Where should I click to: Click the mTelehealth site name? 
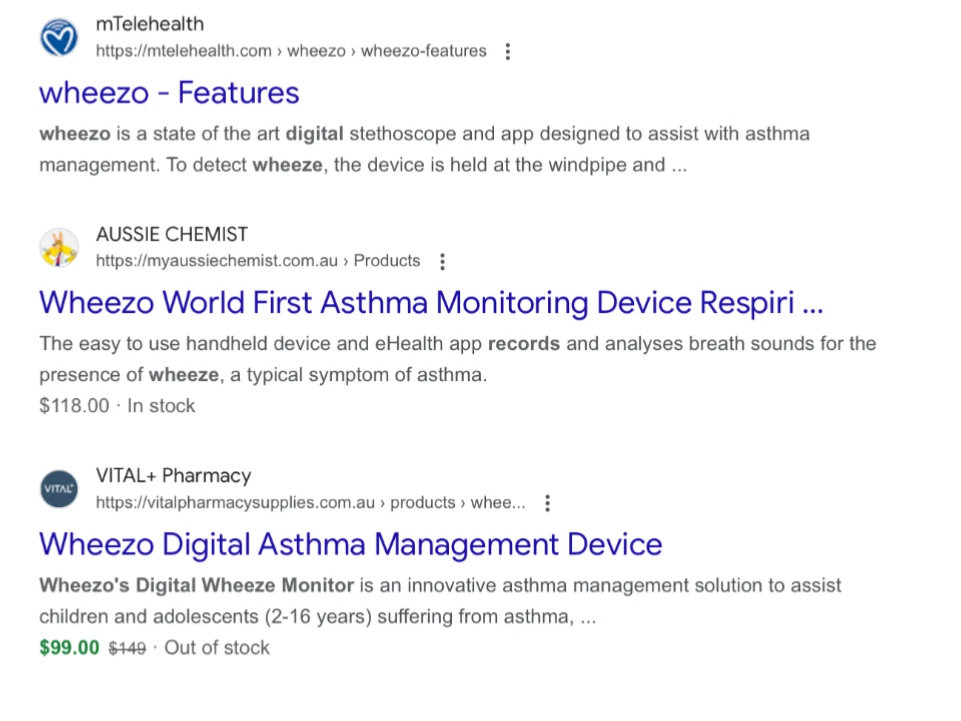tap(150, 24)
